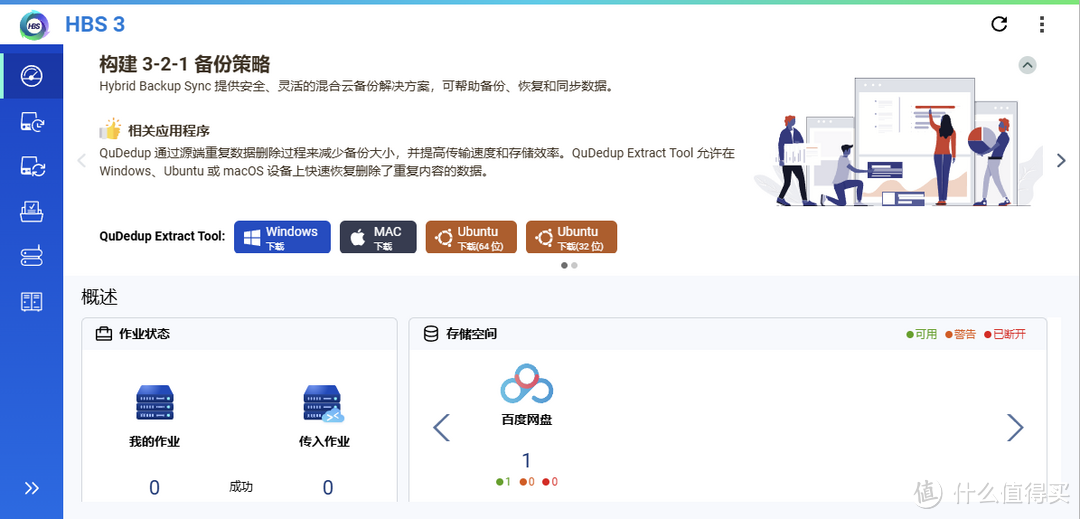1080x519 pixels.
Task: Open Backup & Restore in sidebar
Action: point(31,122)
